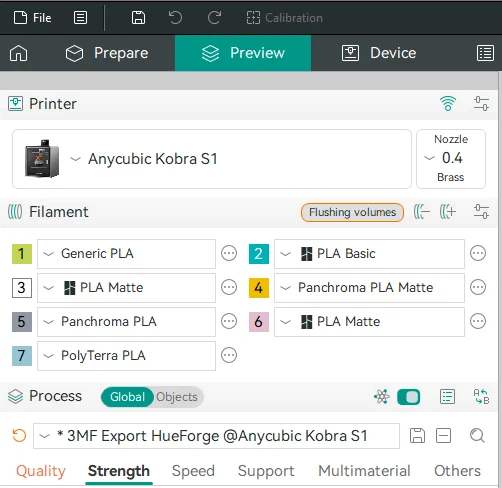Save the current process preset
Viewport: 502px width, 488px height.
point(417,436)
